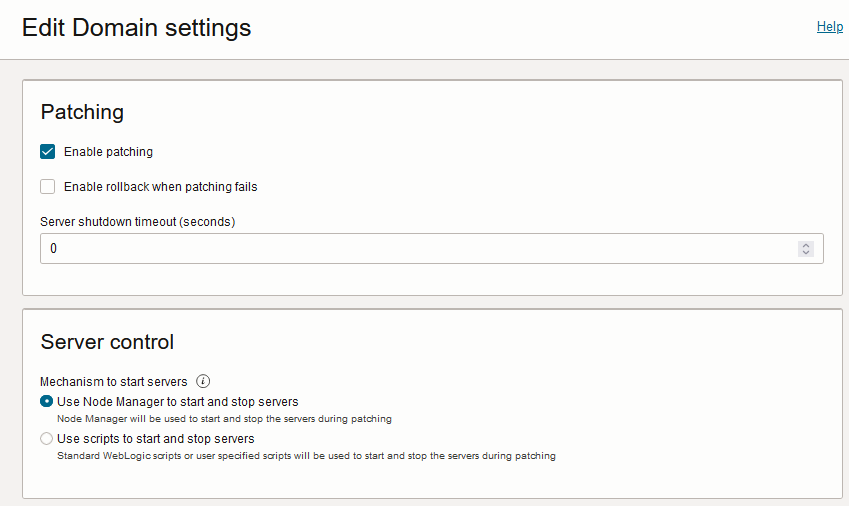Click the Node Manager description hint text
Image resolution: width=849 pixels, height=506 pixels.
pos(224,419)
